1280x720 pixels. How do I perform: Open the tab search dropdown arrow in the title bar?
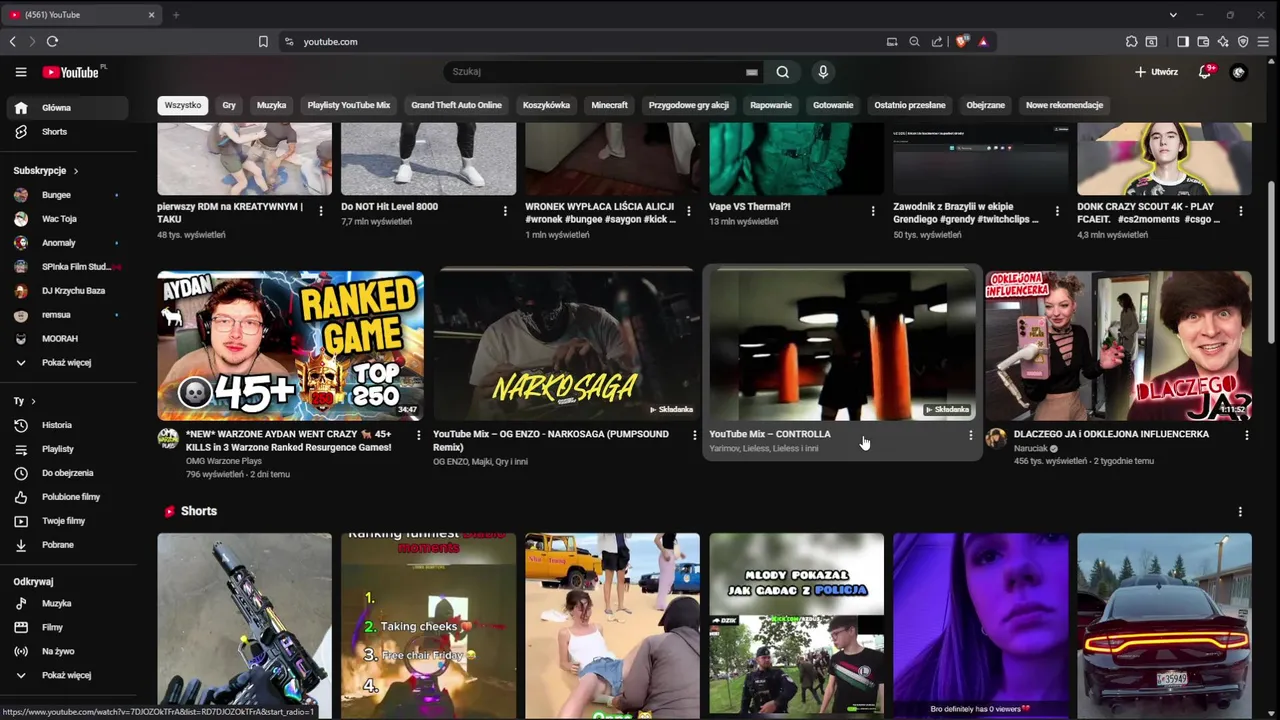pyautogui.click(x=1173, y=15)
